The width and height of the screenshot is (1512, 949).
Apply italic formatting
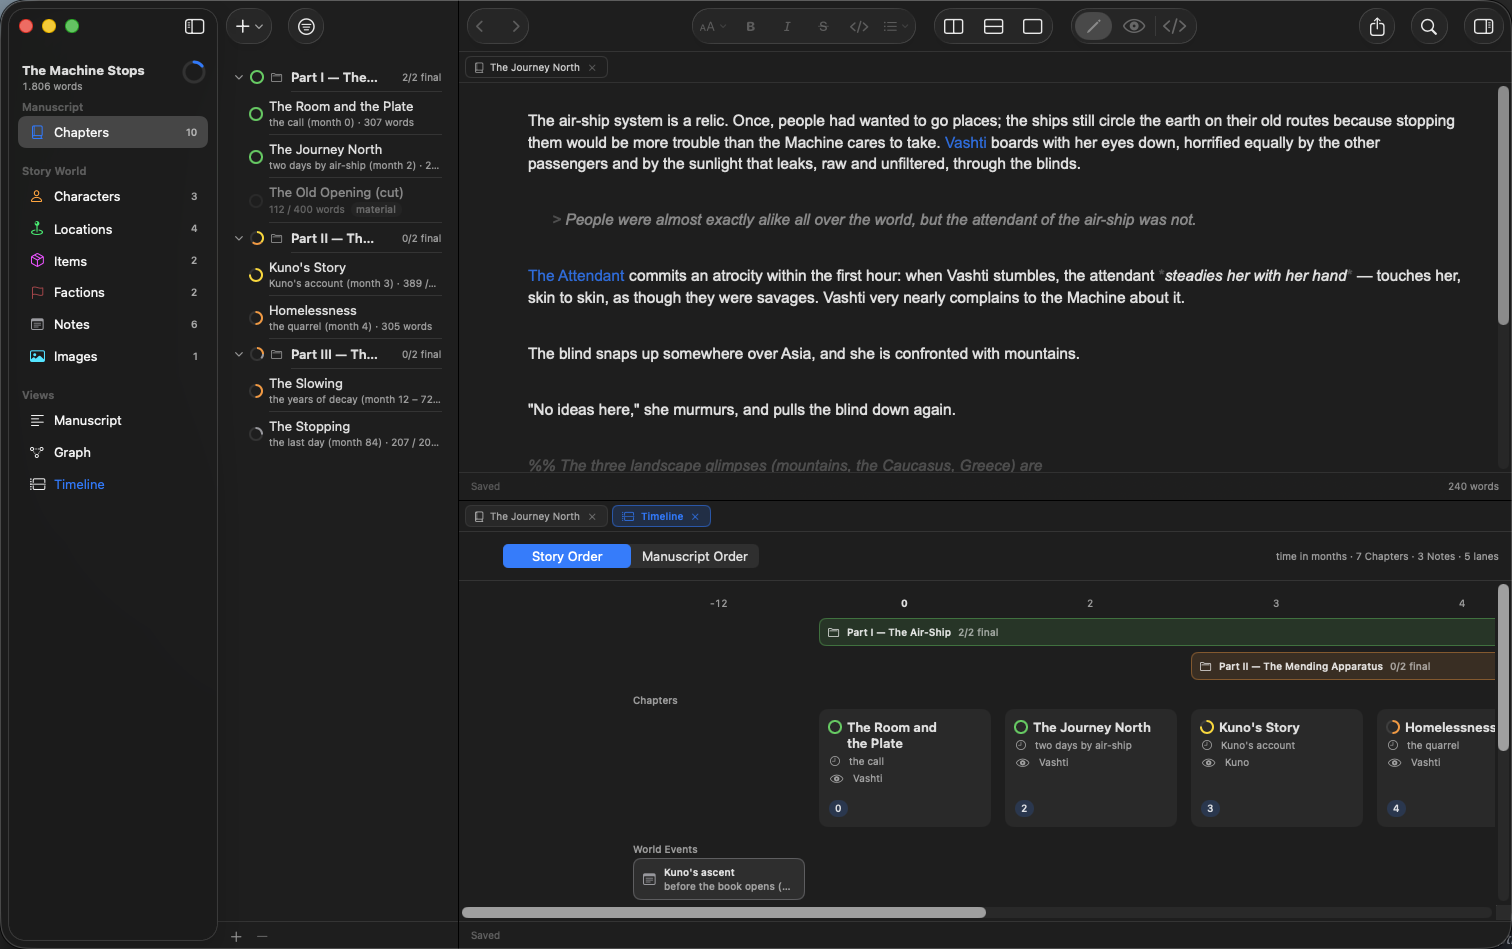tap(787, 27)
